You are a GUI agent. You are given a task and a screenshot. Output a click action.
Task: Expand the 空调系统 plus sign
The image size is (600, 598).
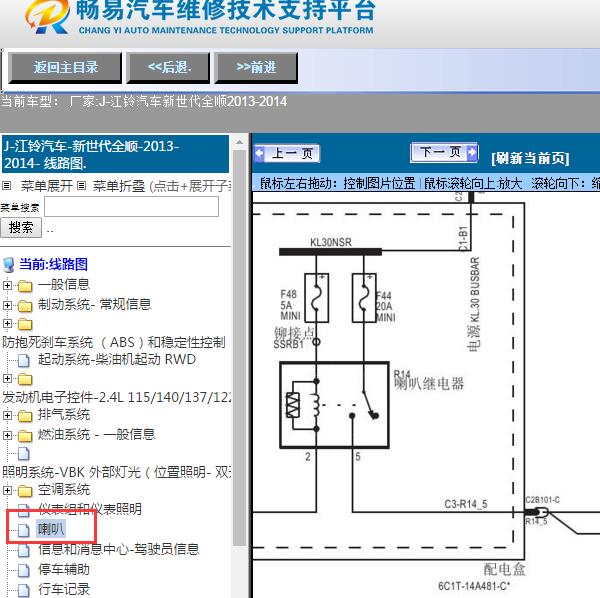pos(7,490)
